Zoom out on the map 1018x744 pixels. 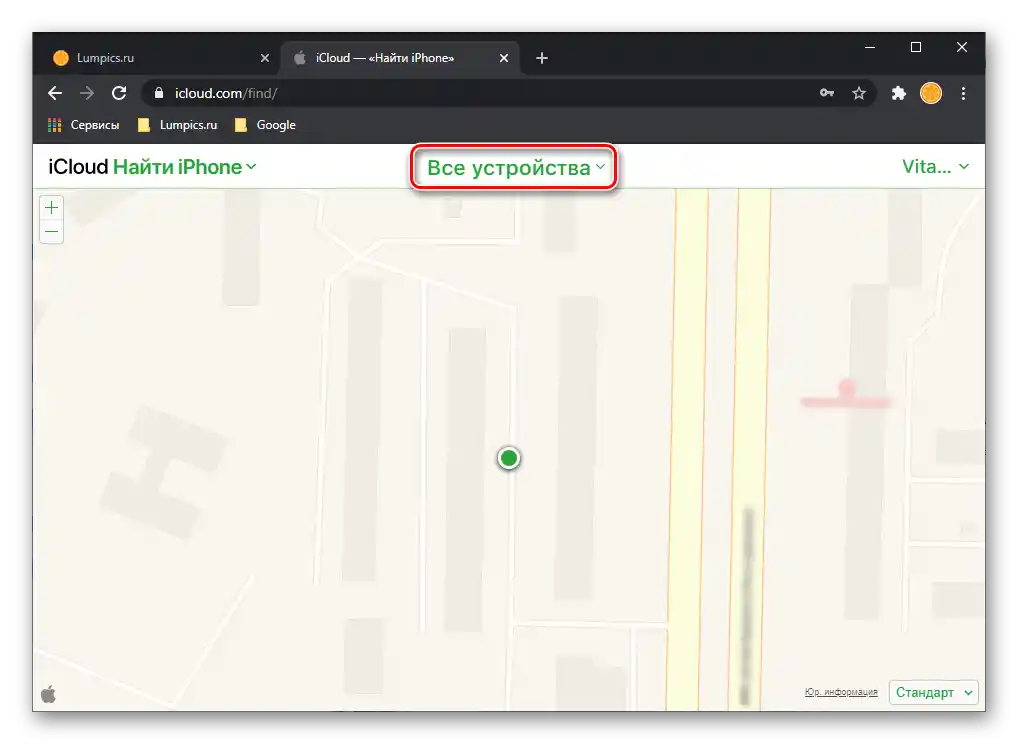click(51, 232)
